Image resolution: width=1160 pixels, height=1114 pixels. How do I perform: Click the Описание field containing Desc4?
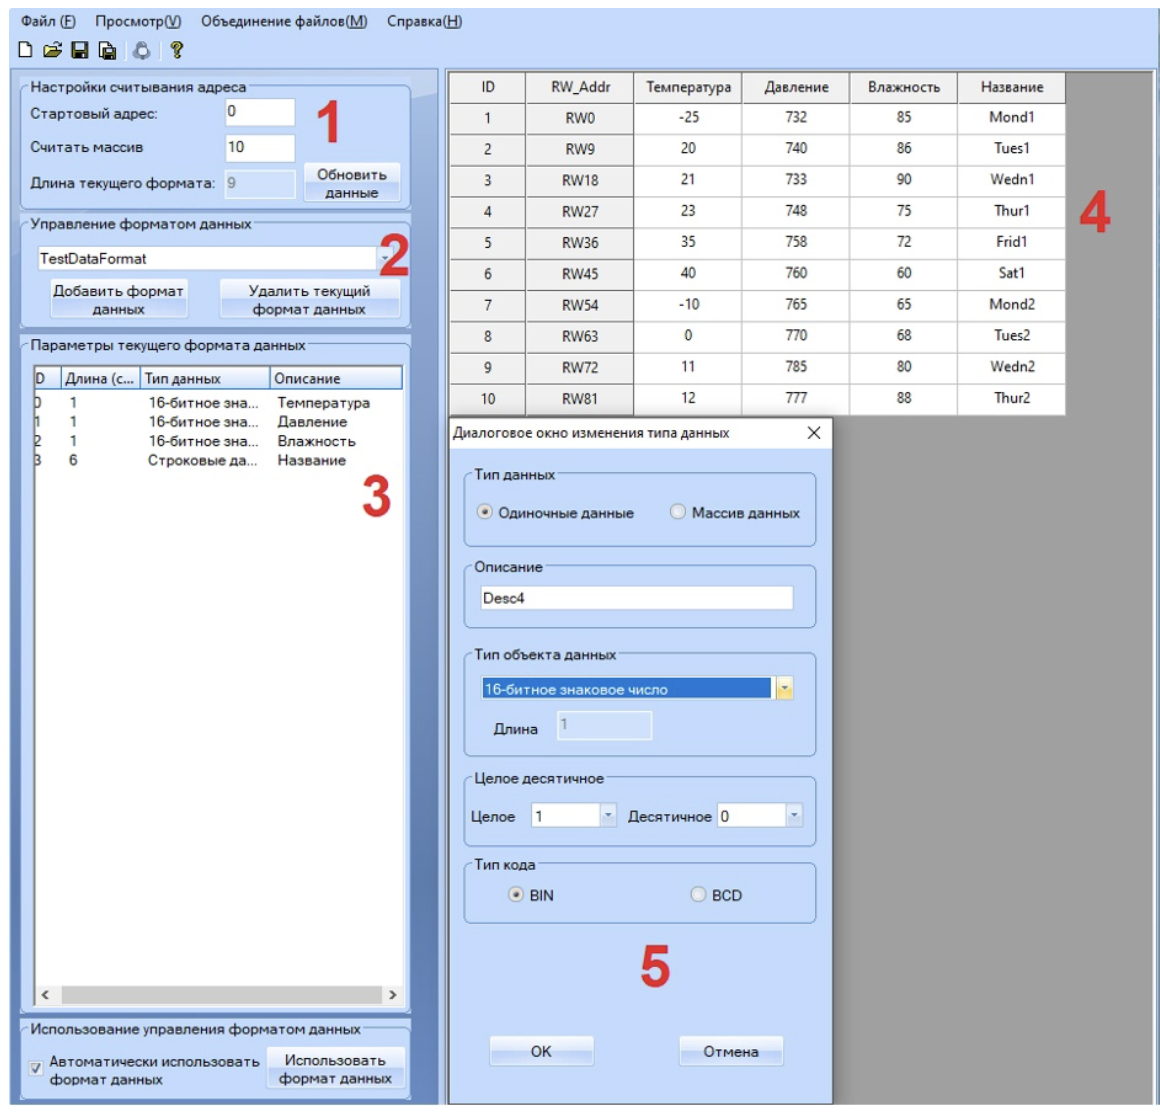(636, 598)
